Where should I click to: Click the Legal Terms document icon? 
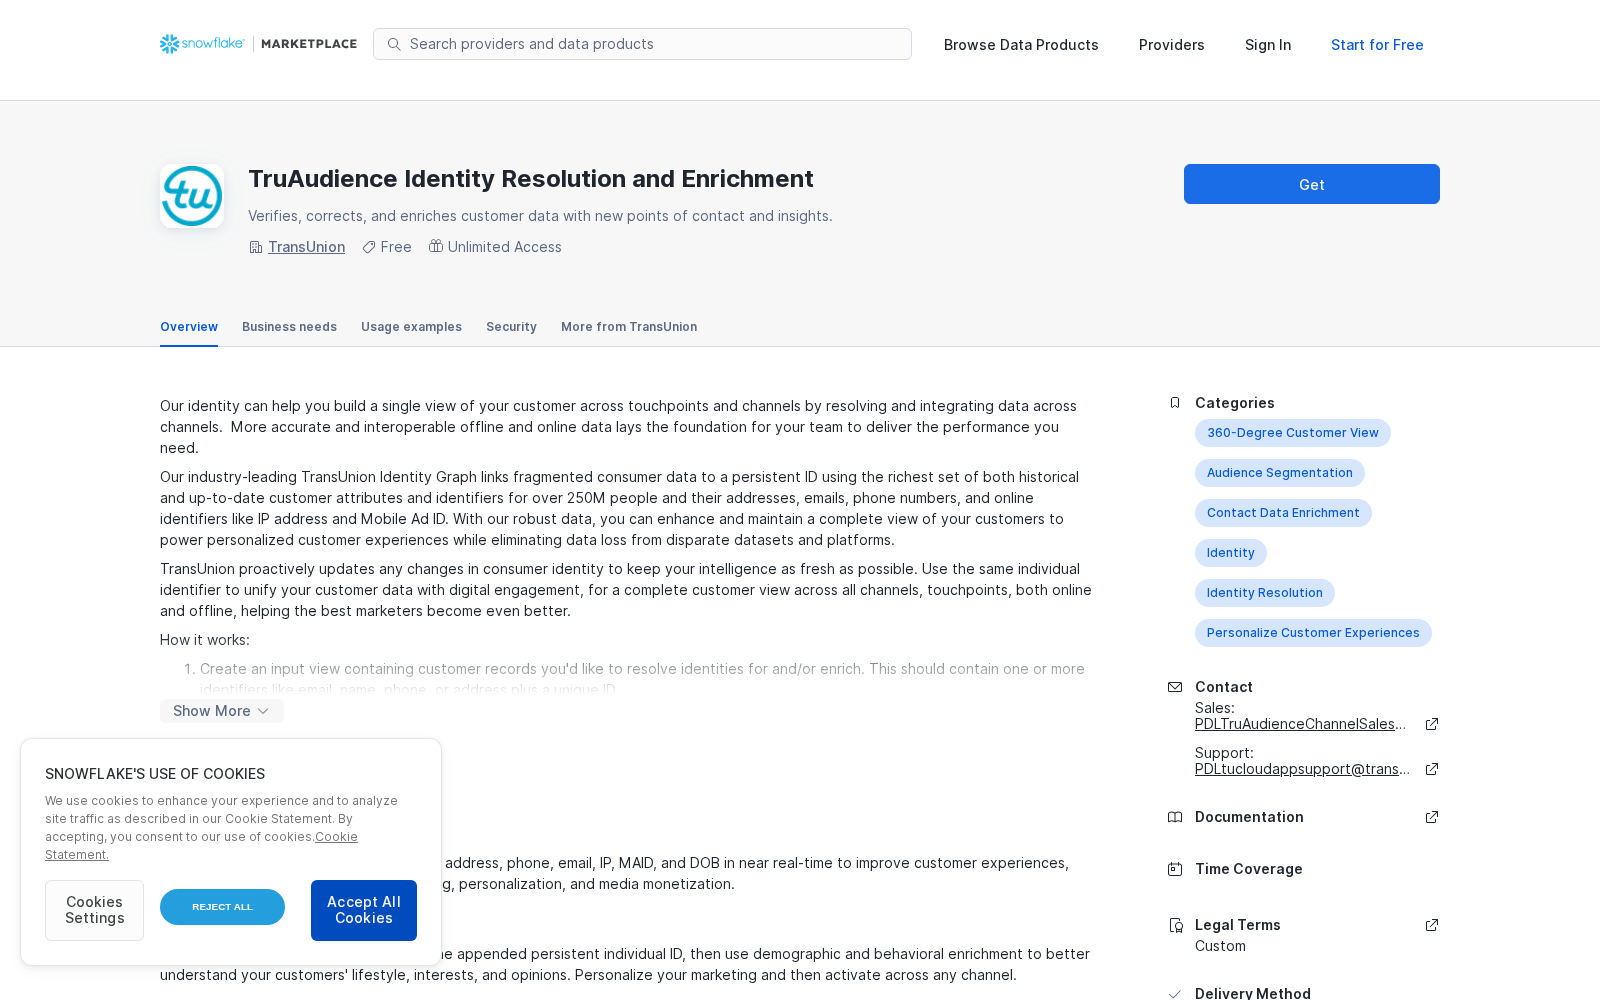coord(1175,925)
